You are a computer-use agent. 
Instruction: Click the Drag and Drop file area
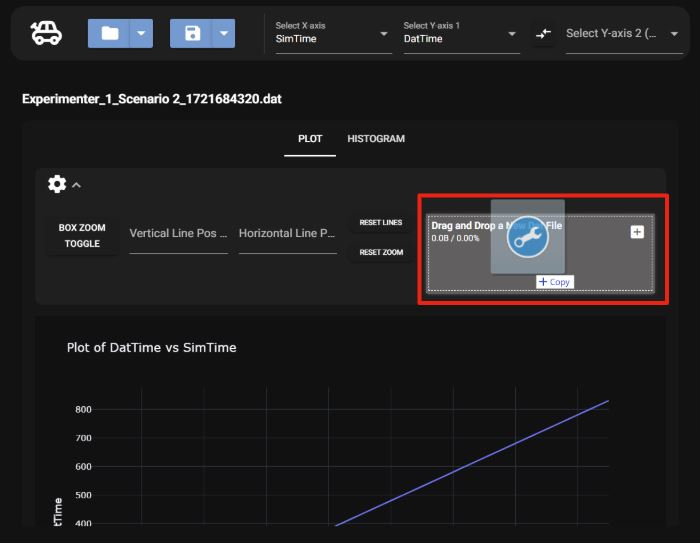pyautogui.click(x=541, y=253)
